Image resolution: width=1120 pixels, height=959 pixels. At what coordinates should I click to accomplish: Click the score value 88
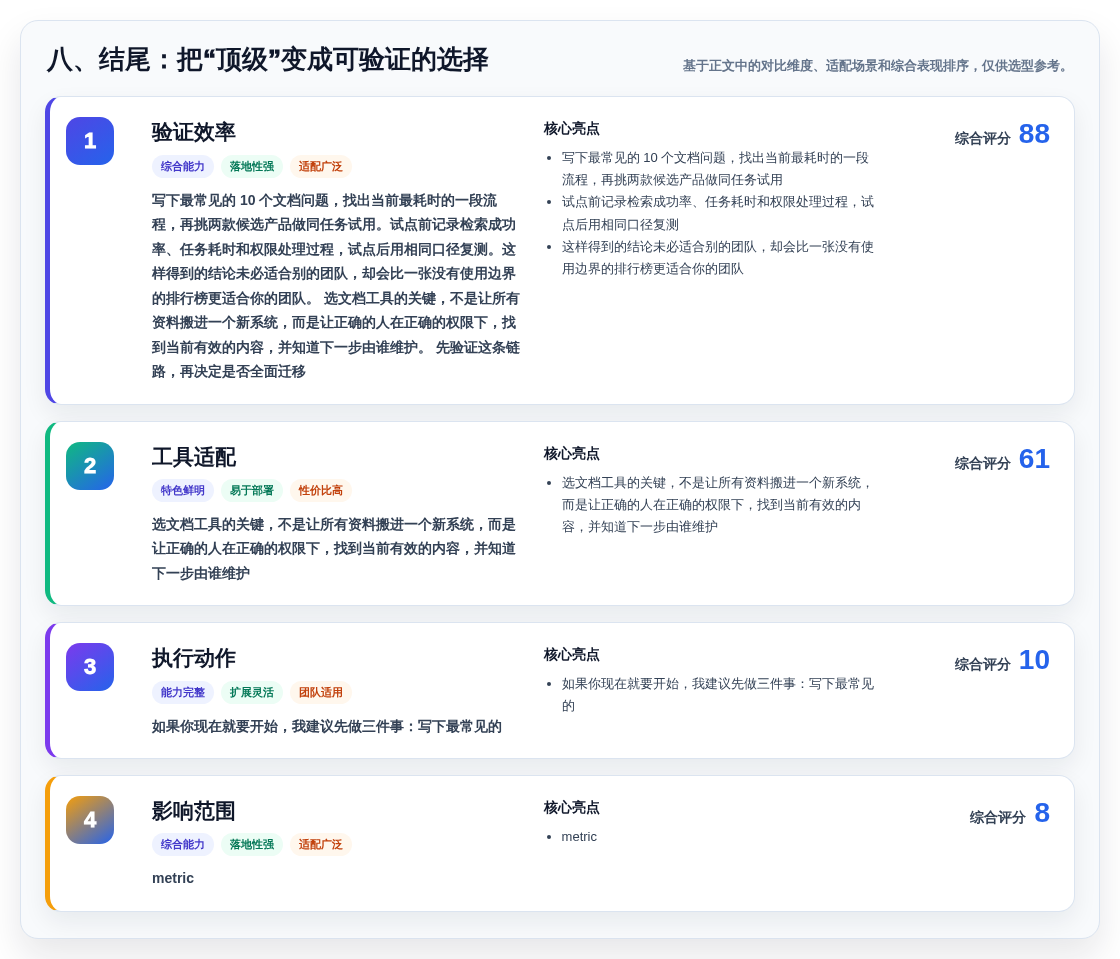pyautogui.click(x=1034, y=134)
